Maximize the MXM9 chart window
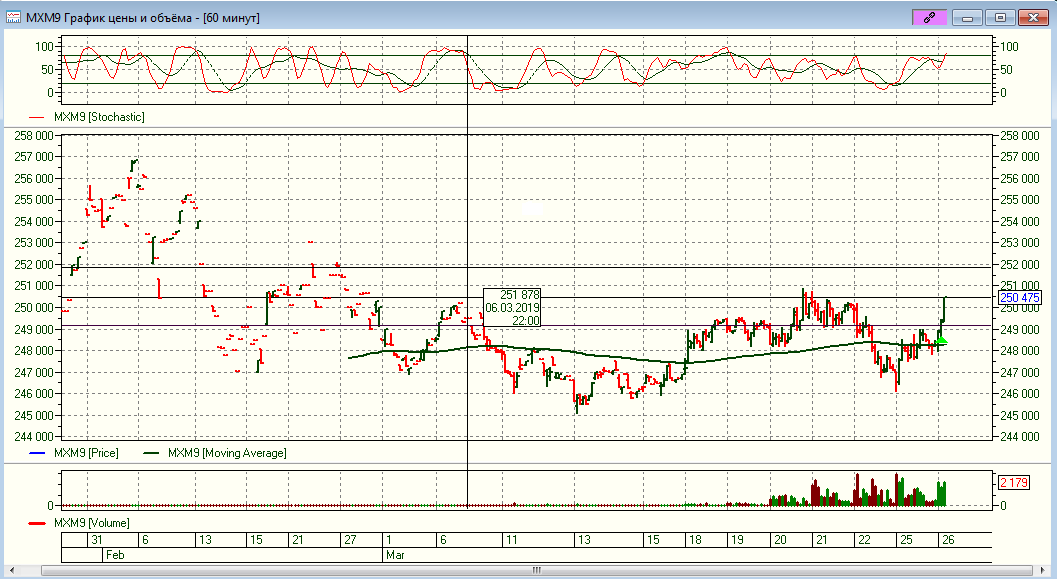 point(999,17)
